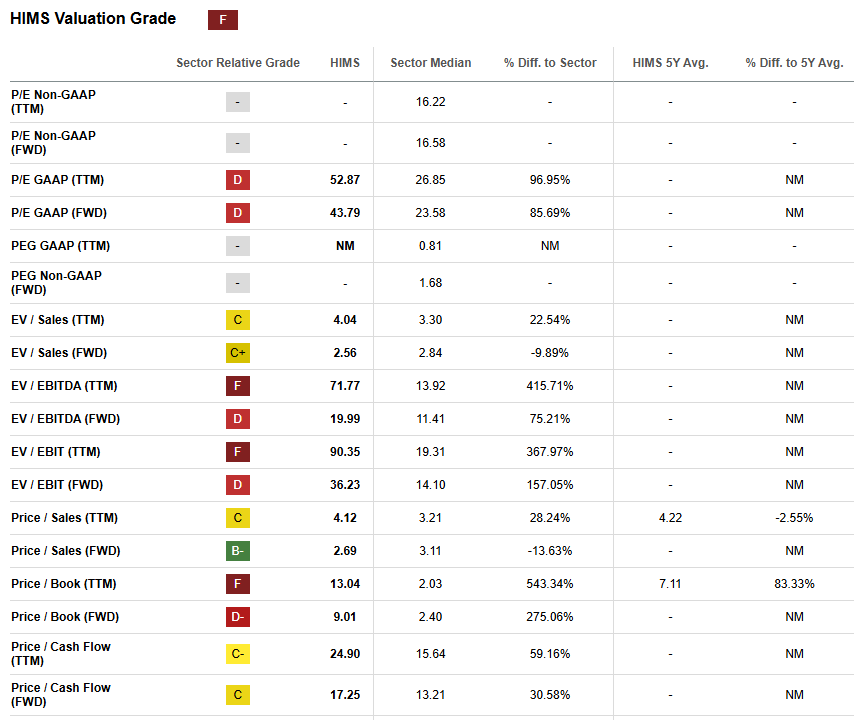Click the % Diff. to Sector column header
860x720 pixels.
(x=550, y=62)
